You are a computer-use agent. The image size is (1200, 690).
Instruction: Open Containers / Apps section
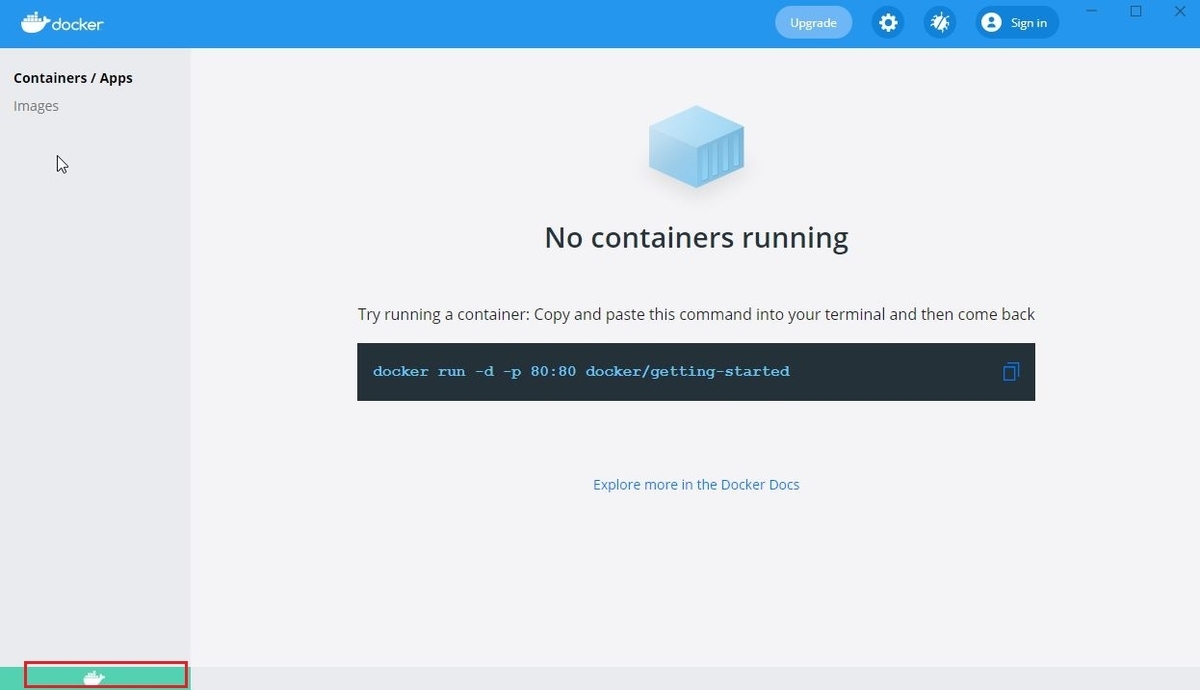[73, 78]
